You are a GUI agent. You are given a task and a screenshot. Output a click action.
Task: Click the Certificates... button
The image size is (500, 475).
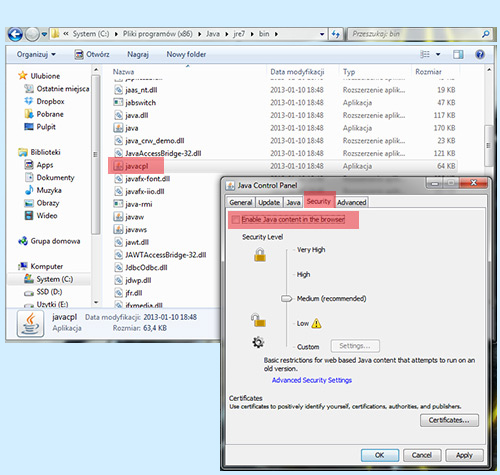pyautogui.click(x=449, y=420)
